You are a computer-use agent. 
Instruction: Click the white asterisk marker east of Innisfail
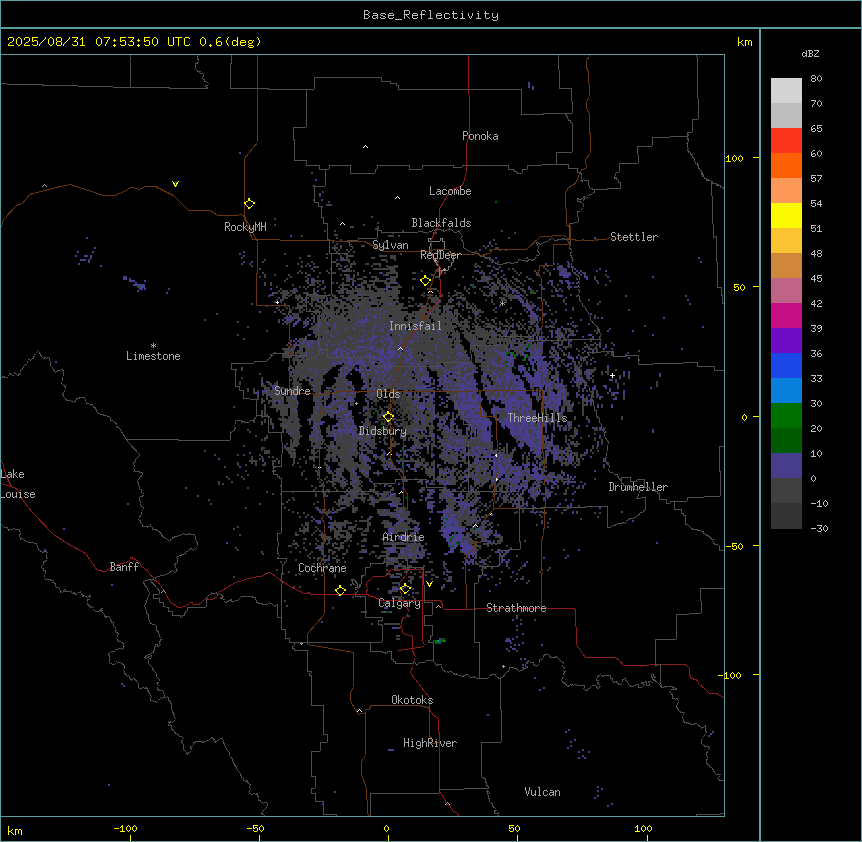coord(502,303)
